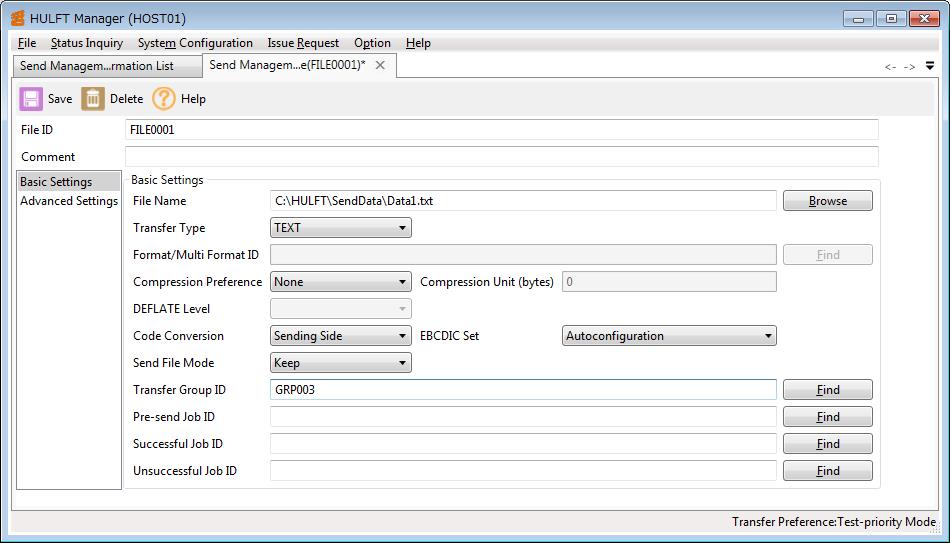Open the tab list dropdown triangle
950x543 pixels.
(x=930, y=66)
